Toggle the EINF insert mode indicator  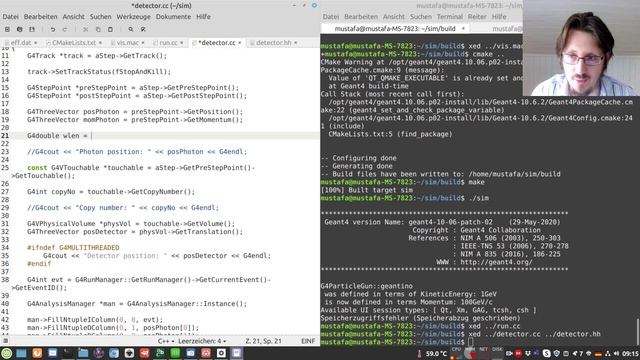coord(308,341)
